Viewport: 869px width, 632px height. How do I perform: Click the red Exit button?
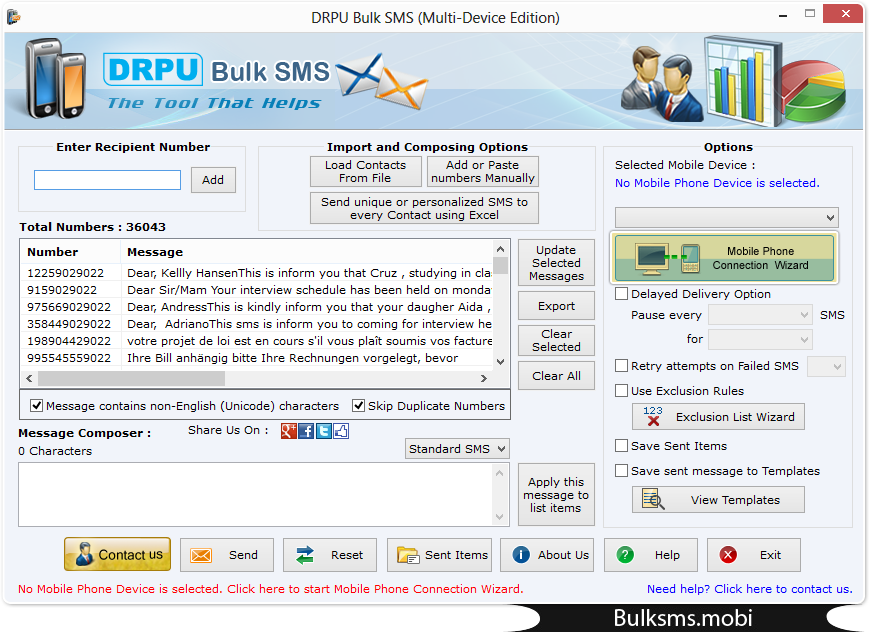pos(754,554)
